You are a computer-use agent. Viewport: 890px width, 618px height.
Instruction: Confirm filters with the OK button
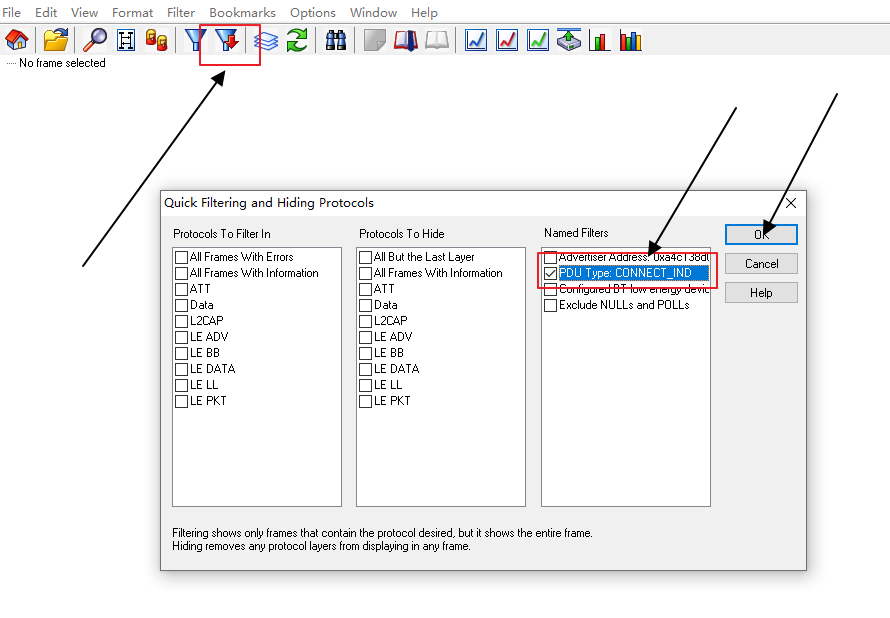pos(761,234)
